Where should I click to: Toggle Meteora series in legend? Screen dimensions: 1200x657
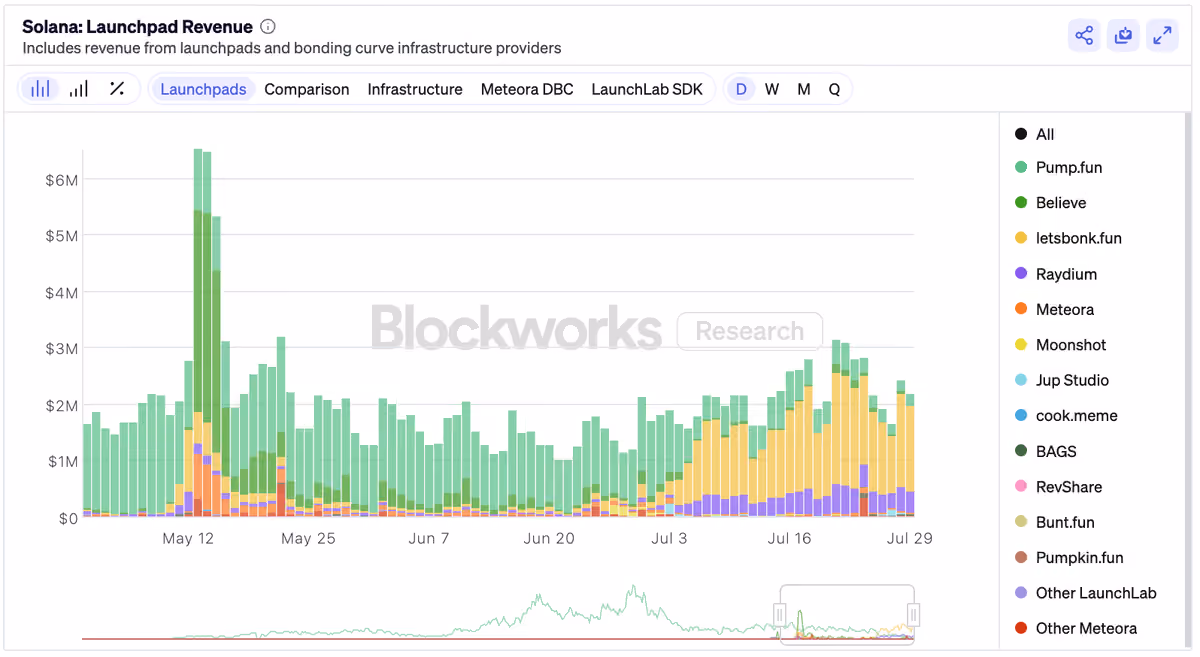point(1054,309)
